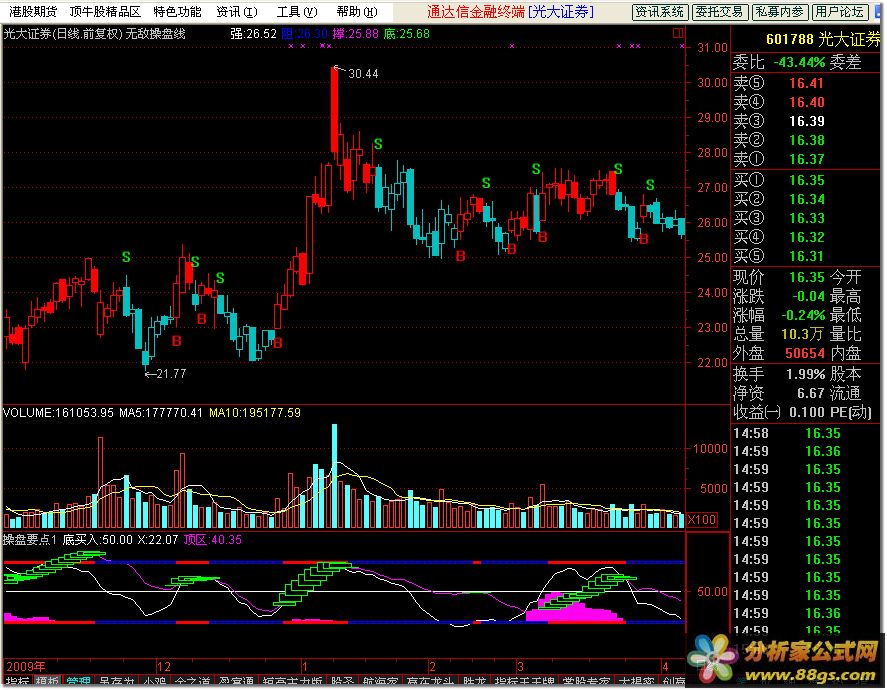Open the 帮助(H) menu
This screenshot has height=690, width=887.
(x=357, y=11)
